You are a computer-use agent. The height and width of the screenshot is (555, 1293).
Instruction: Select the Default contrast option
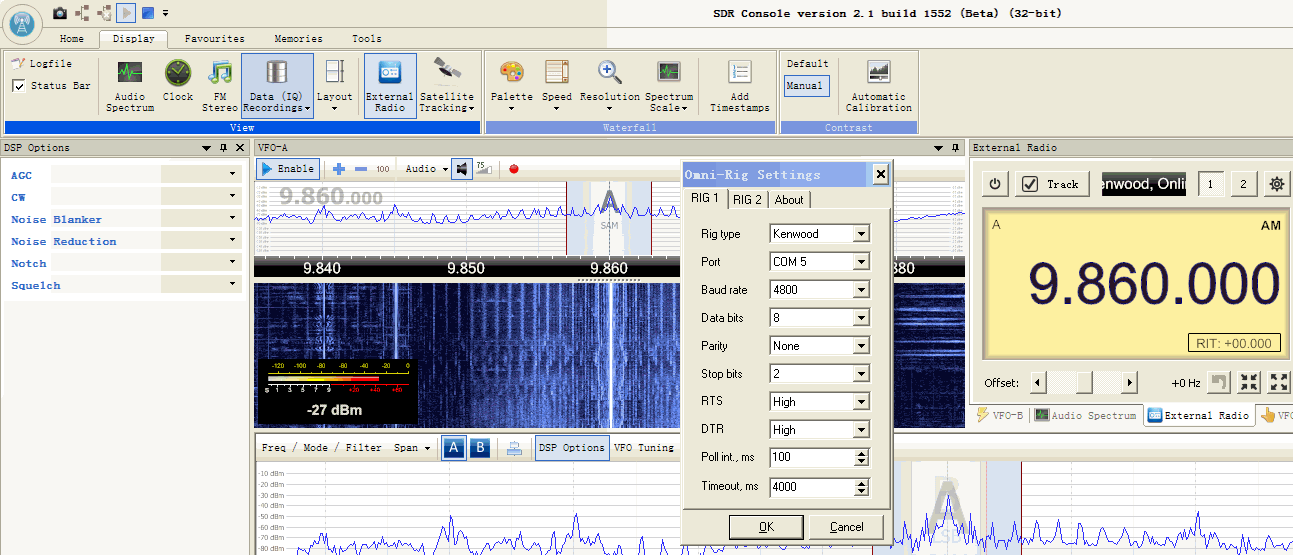click(808, 64)
